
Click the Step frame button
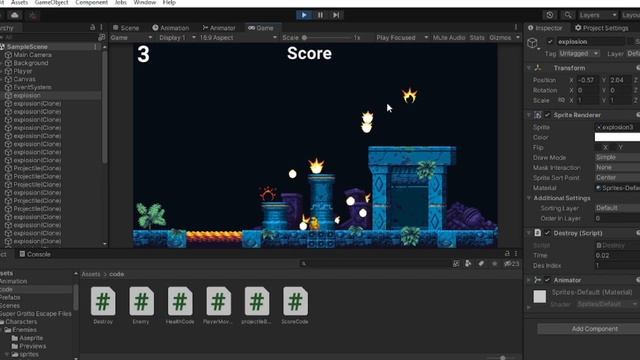point(336,15)
